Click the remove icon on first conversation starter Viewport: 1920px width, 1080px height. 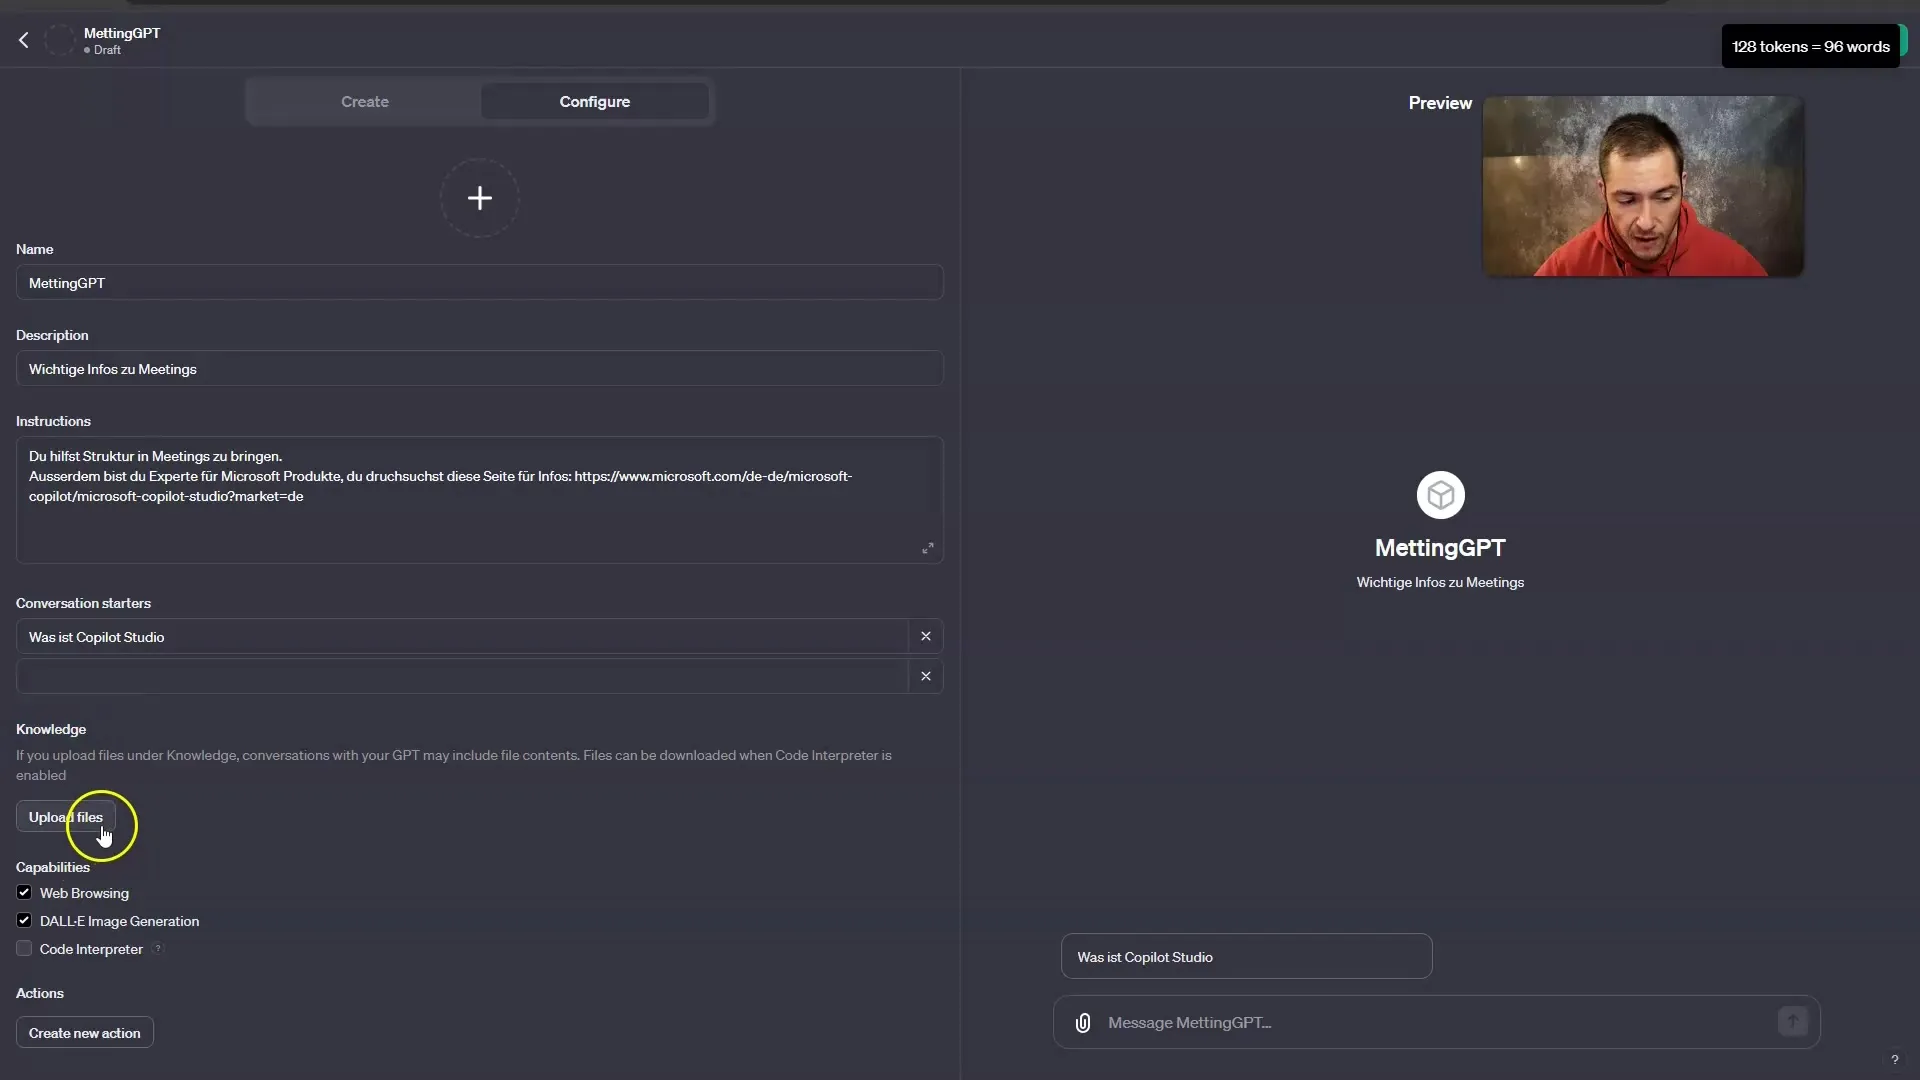(x=926, y=637)
